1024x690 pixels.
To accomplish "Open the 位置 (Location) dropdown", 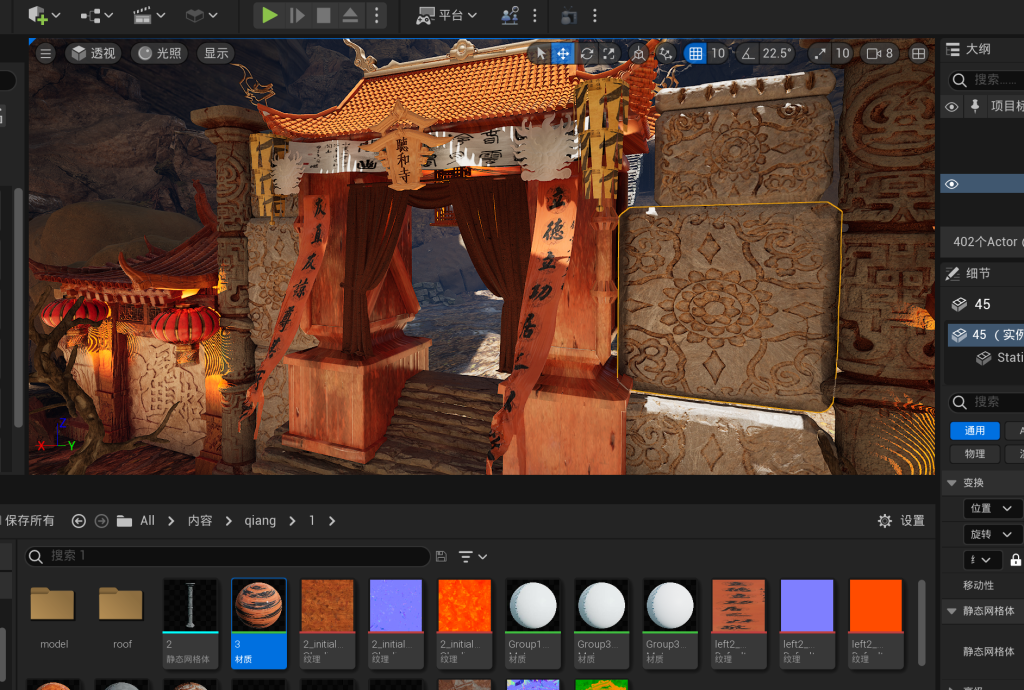I will coord(992,508).
